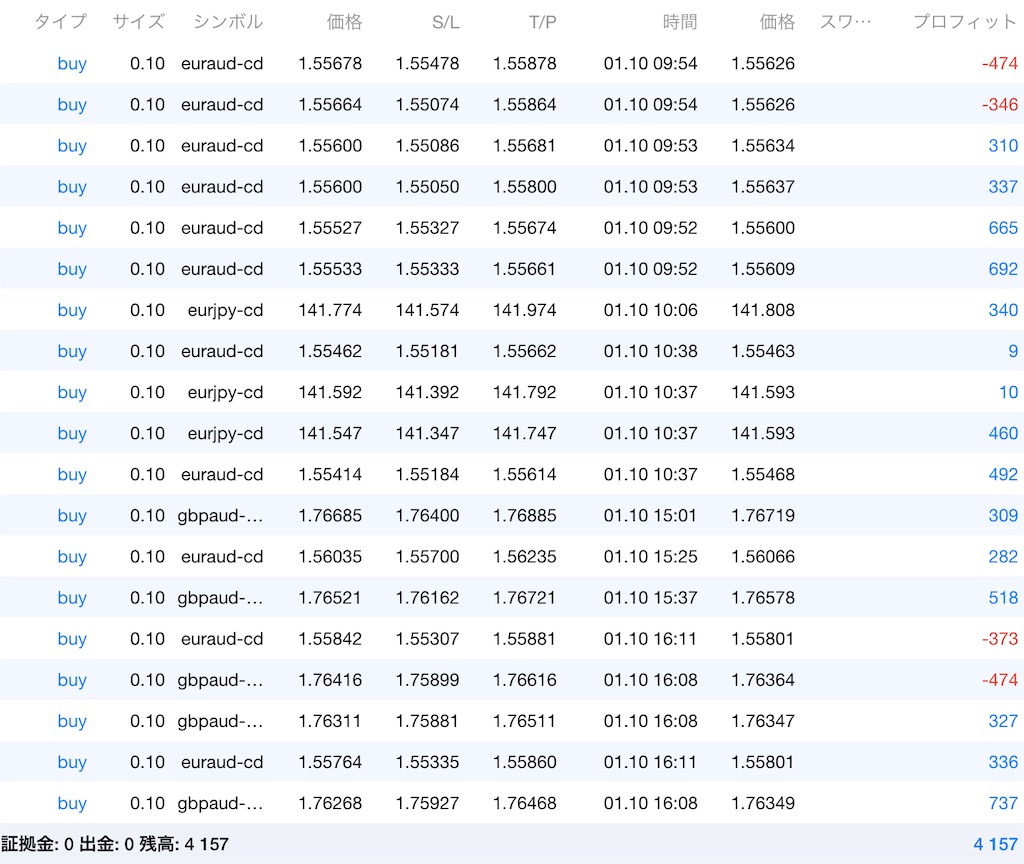Click T/P value 1.55681
The image size is (1024, 864).
[x=524, y=146]
